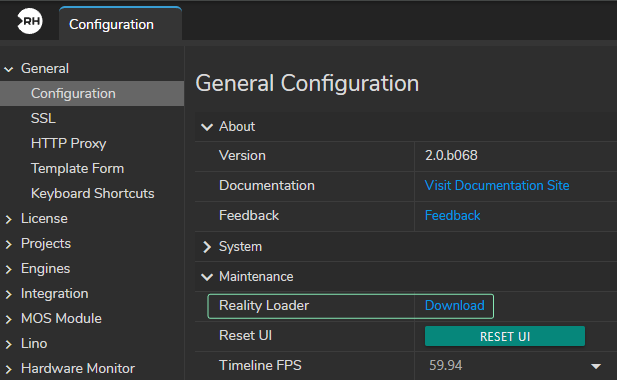Open HTTP Proxy settings
Screen dimensions: 617x380
68,144
